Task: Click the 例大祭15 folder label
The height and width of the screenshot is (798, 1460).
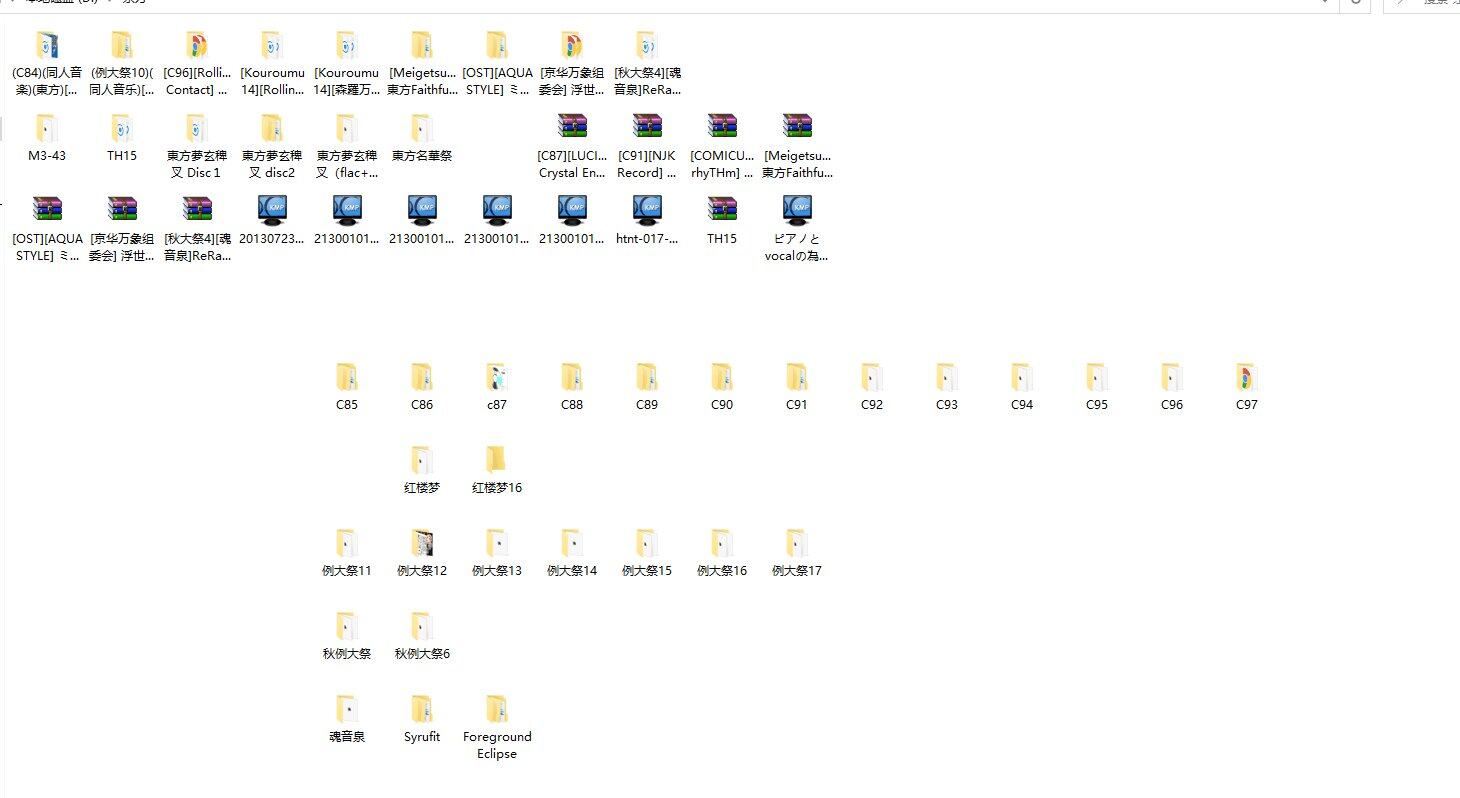Action: click(647, 571)
